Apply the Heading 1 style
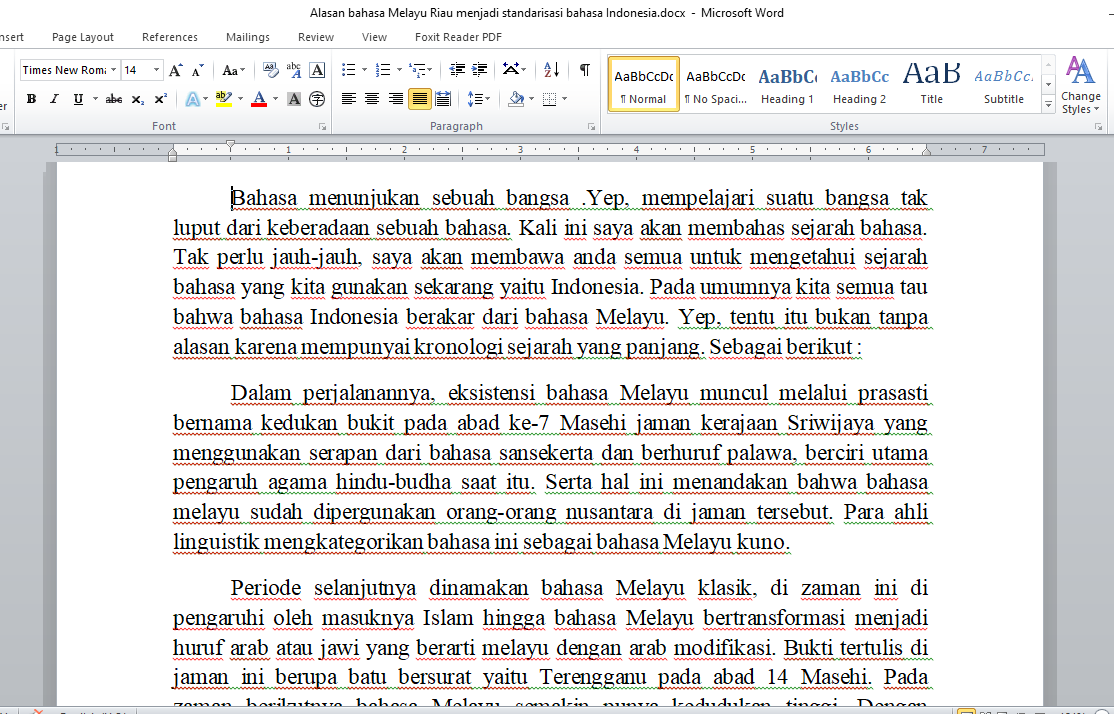Screen dimensions: 1114x714 (x=787, y=84)
